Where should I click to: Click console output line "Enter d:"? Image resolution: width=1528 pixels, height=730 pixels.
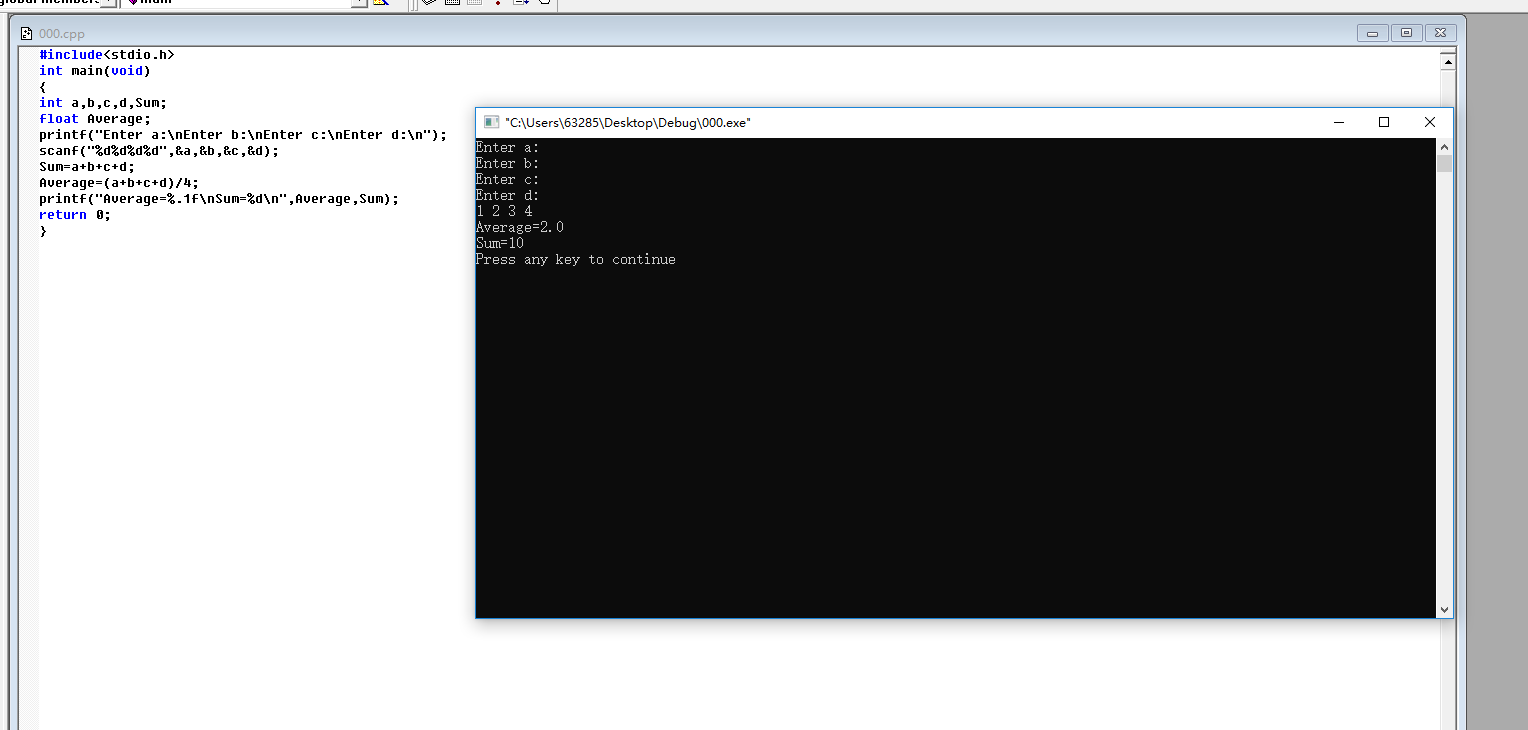pyautogui.click(x=507, y=195)
